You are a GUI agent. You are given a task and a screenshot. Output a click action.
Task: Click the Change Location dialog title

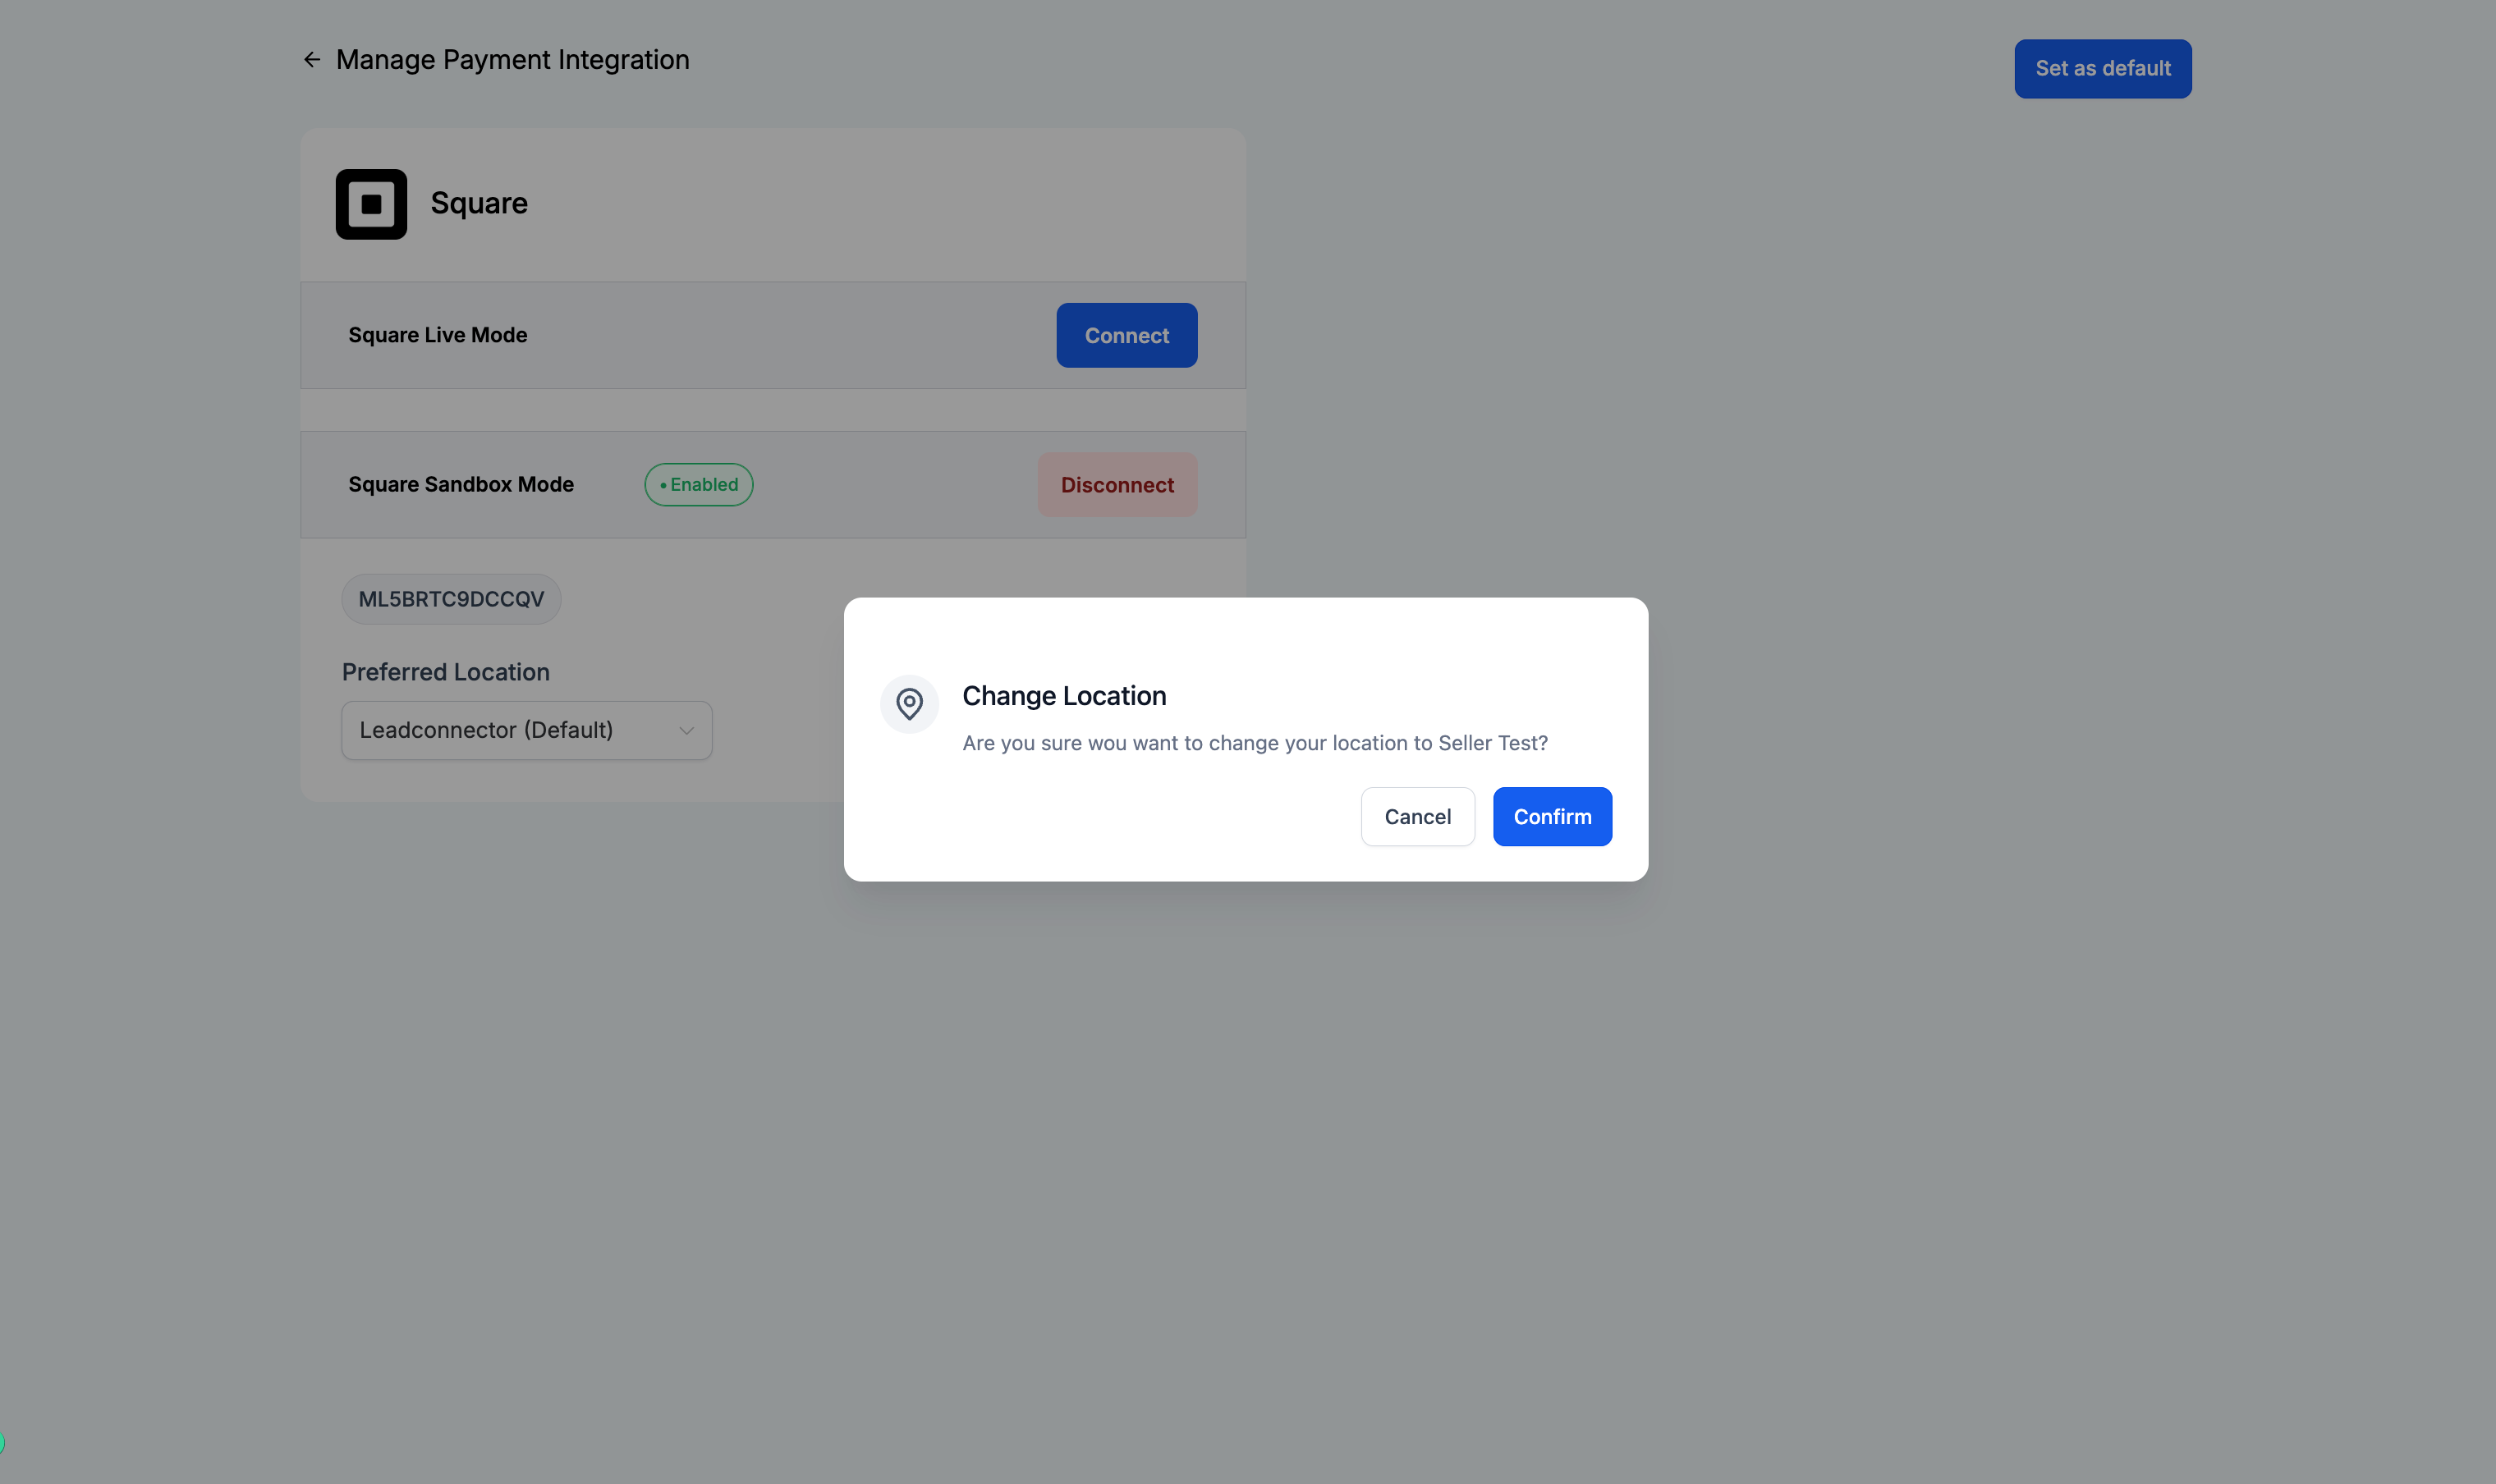tap(1064, 696)
